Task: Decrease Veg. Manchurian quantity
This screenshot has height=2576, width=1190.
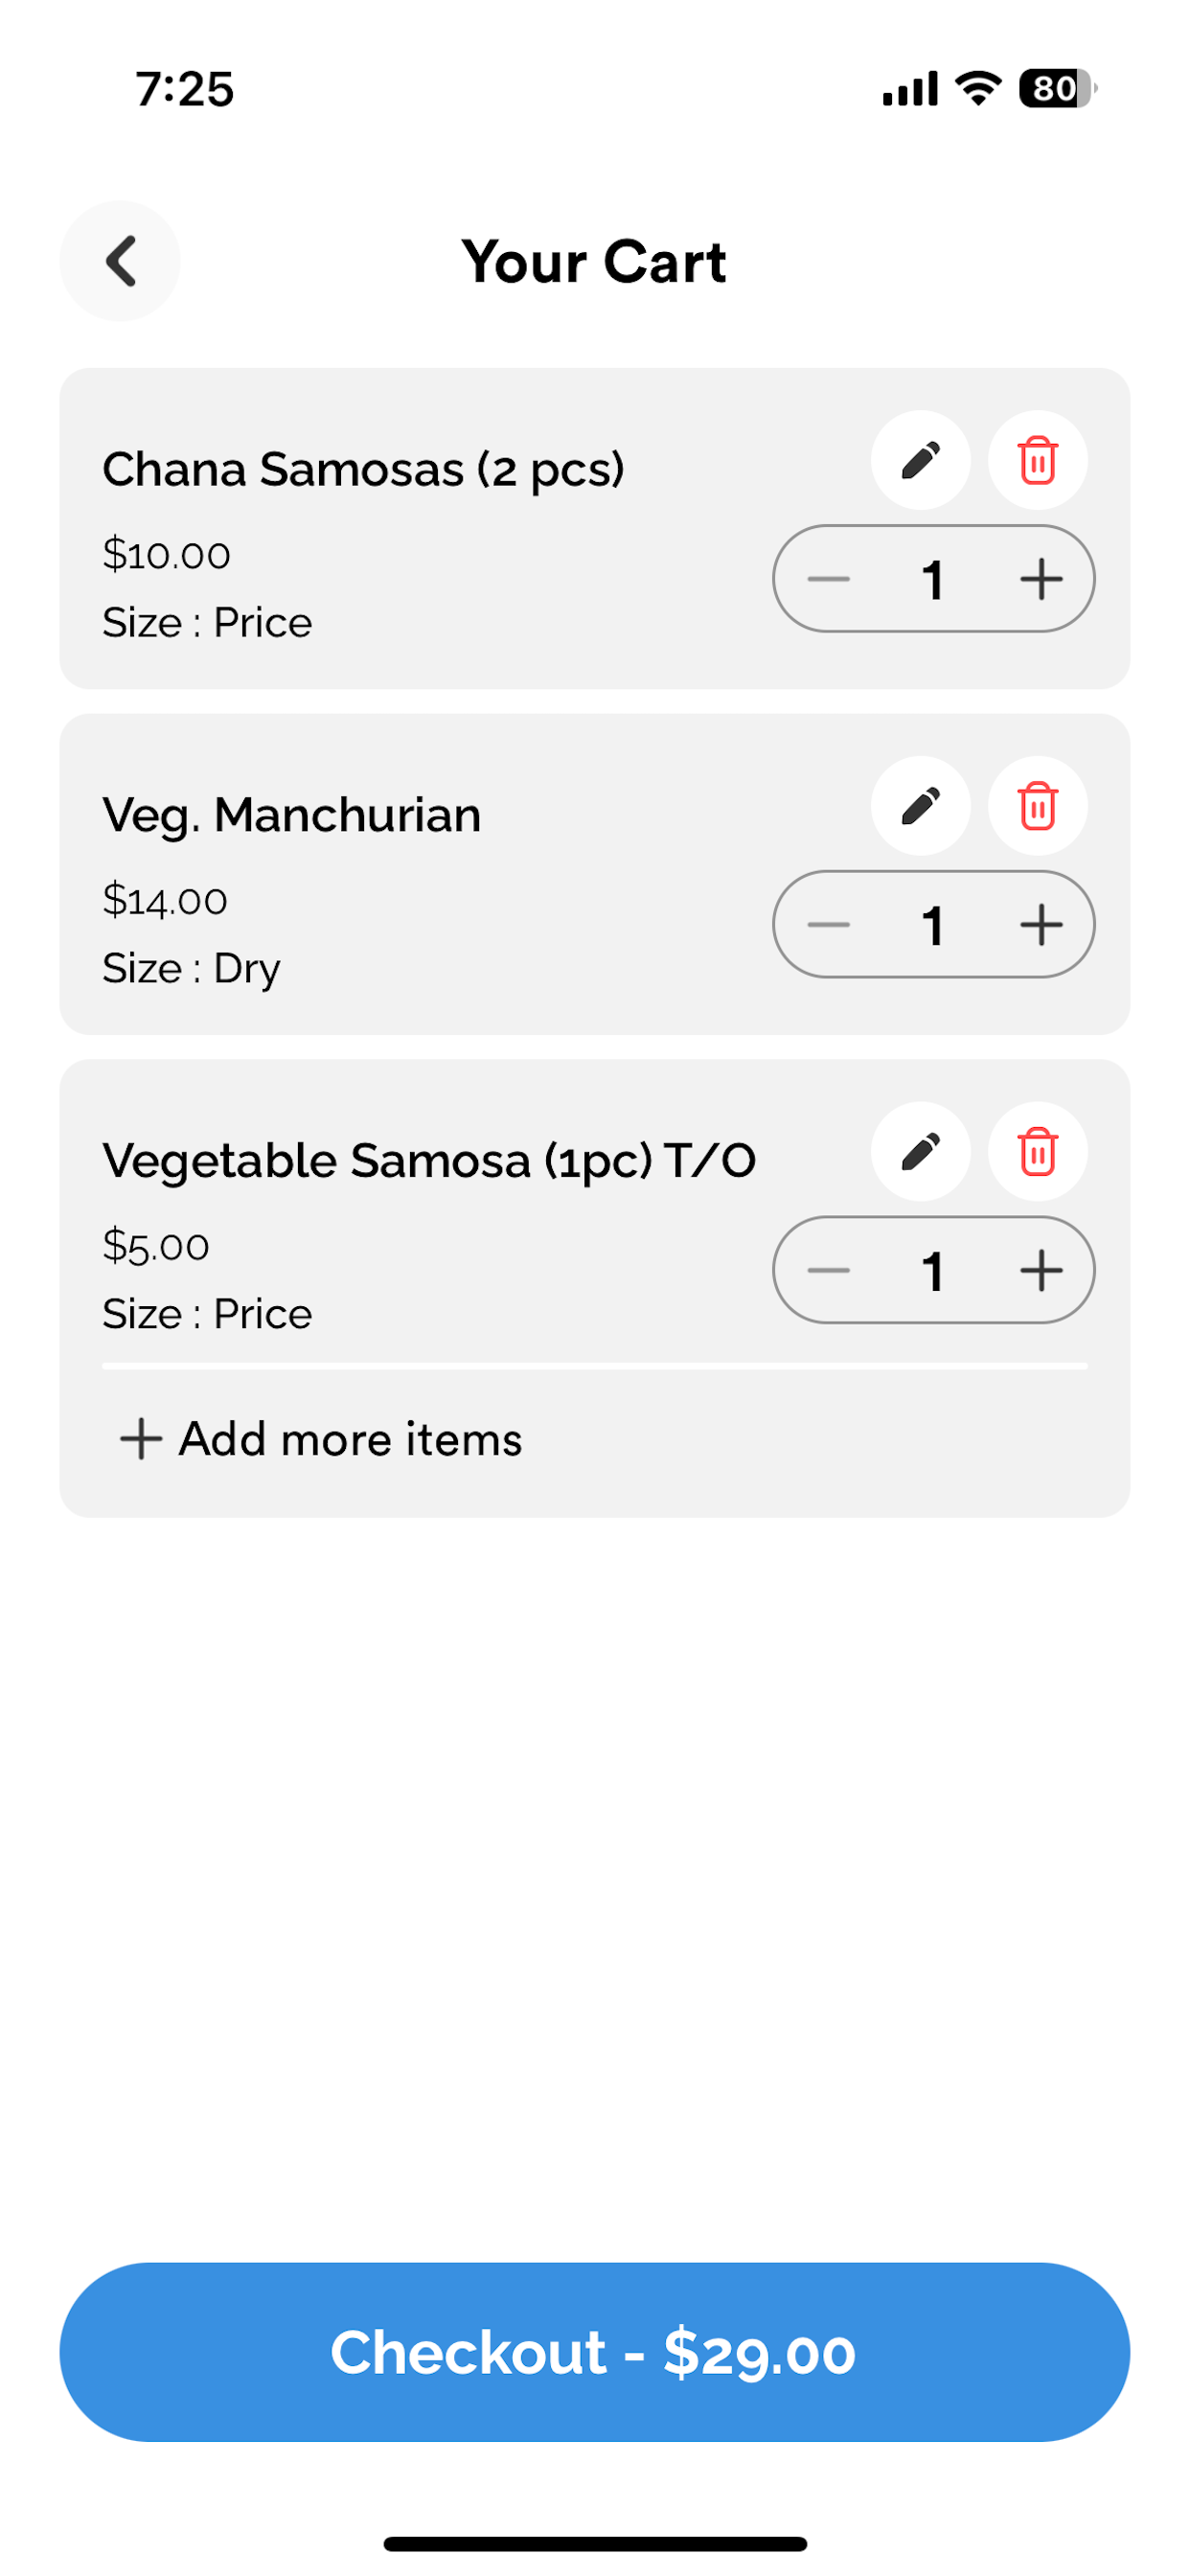Action: coord(828,925)
